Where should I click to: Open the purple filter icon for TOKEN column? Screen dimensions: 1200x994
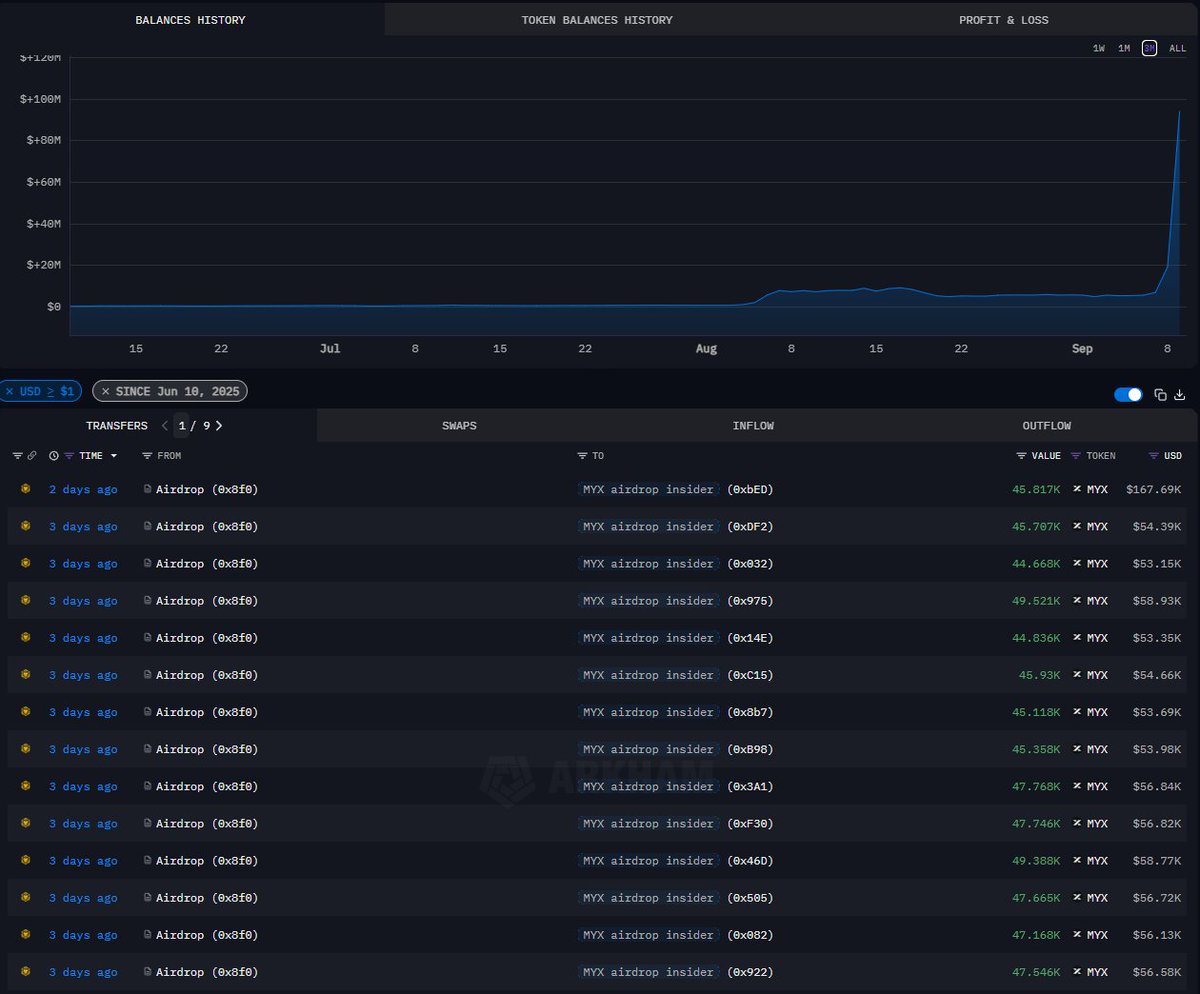point(1076,456)
